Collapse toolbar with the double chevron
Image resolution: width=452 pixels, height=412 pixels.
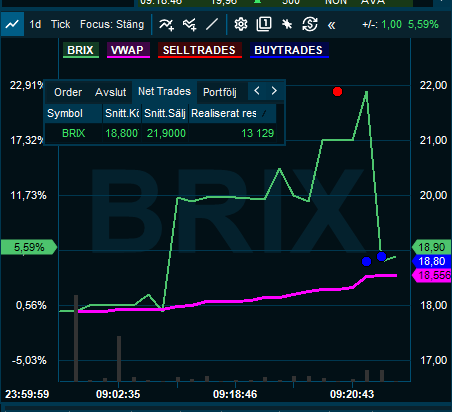331,25
